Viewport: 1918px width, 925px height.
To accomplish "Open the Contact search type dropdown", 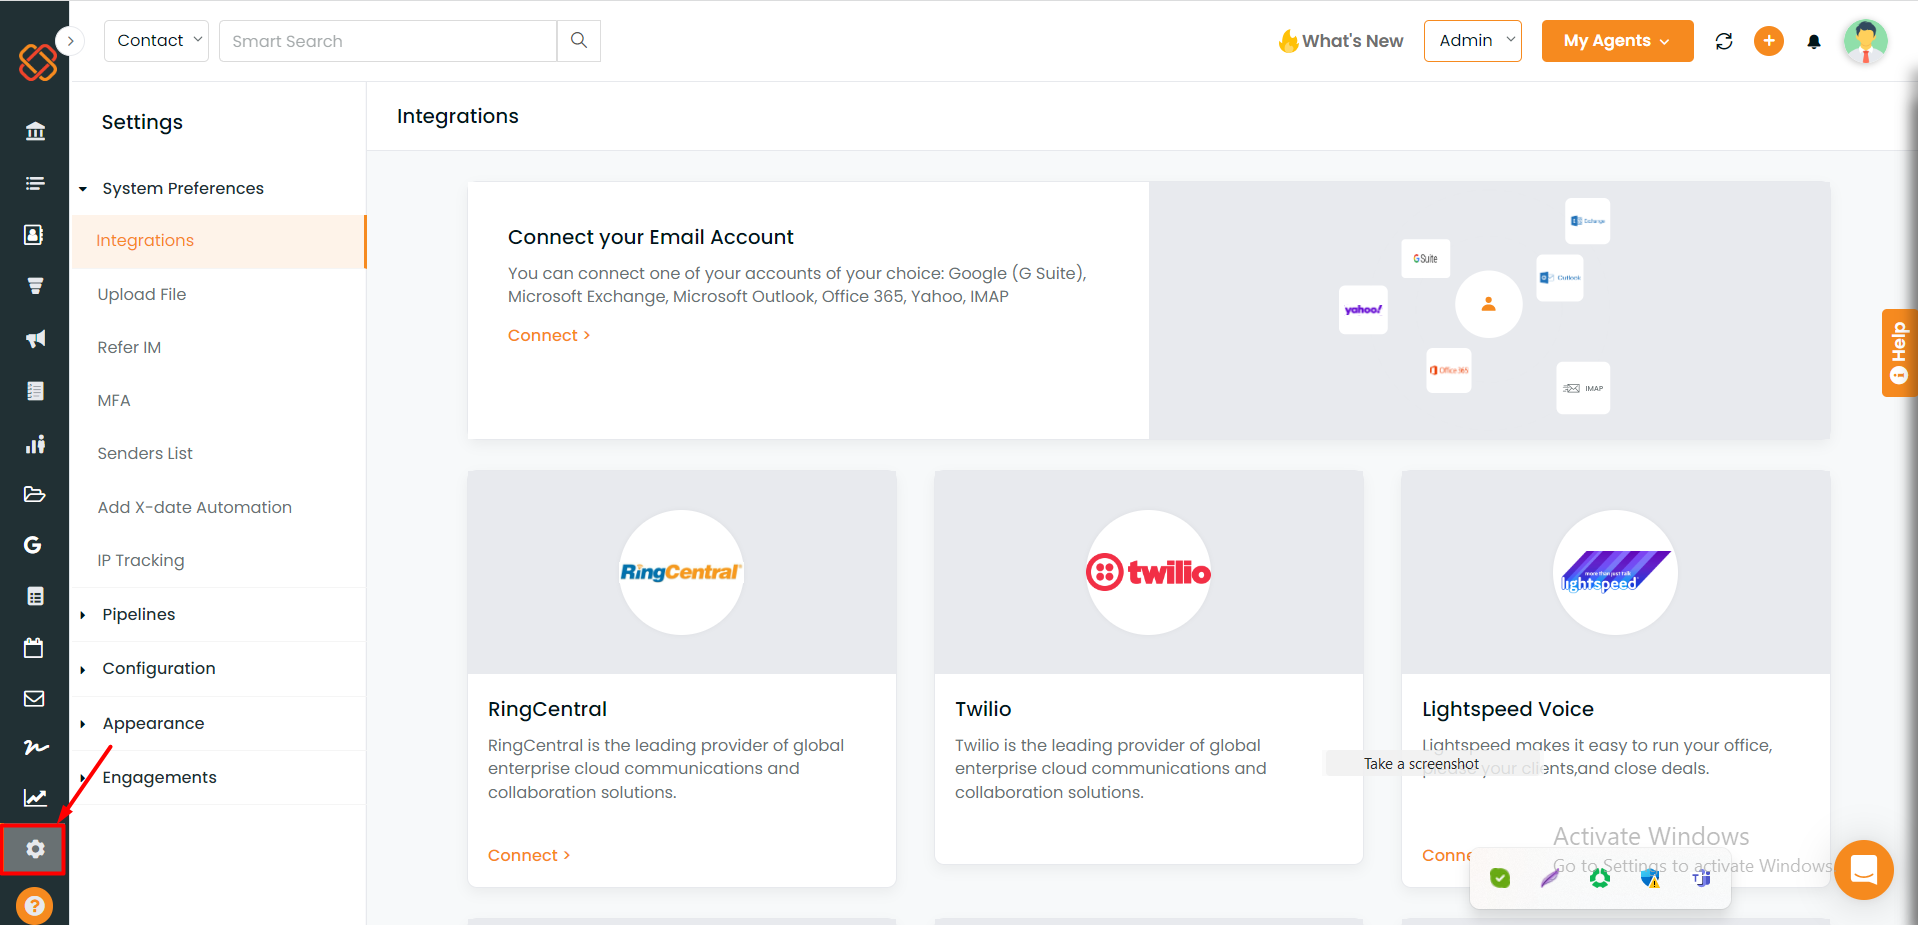I will (156, 41).
